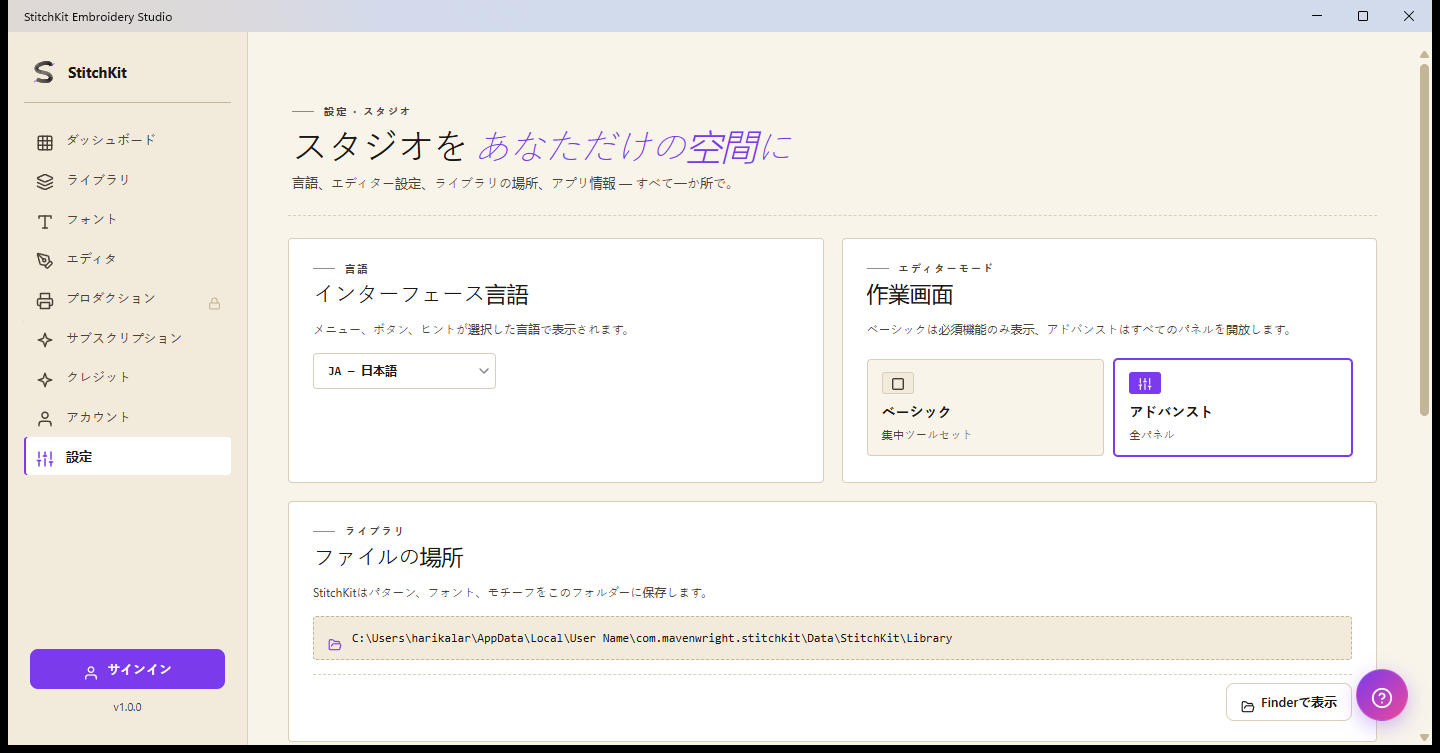Click the library layers icon
The image size is (1440, 753).
(45, 182)
